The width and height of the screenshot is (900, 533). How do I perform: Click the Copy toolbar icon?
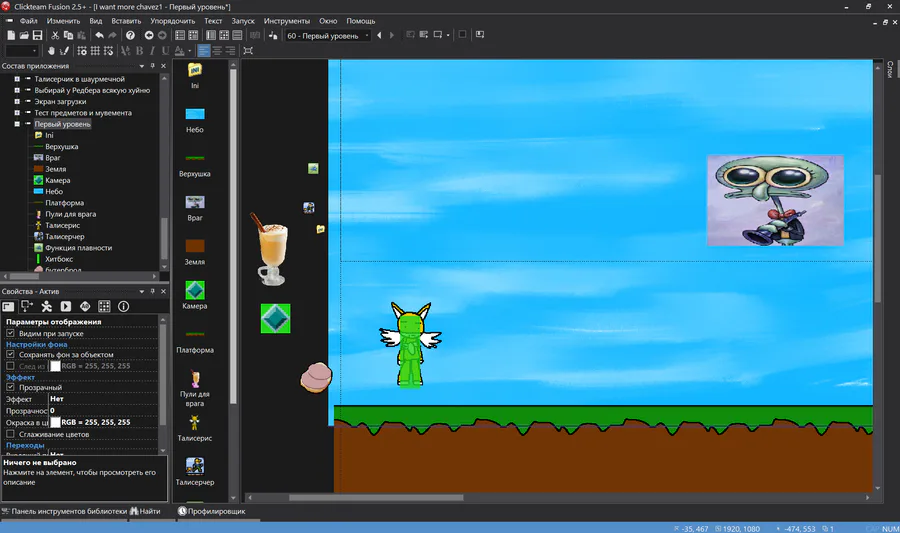68,36
